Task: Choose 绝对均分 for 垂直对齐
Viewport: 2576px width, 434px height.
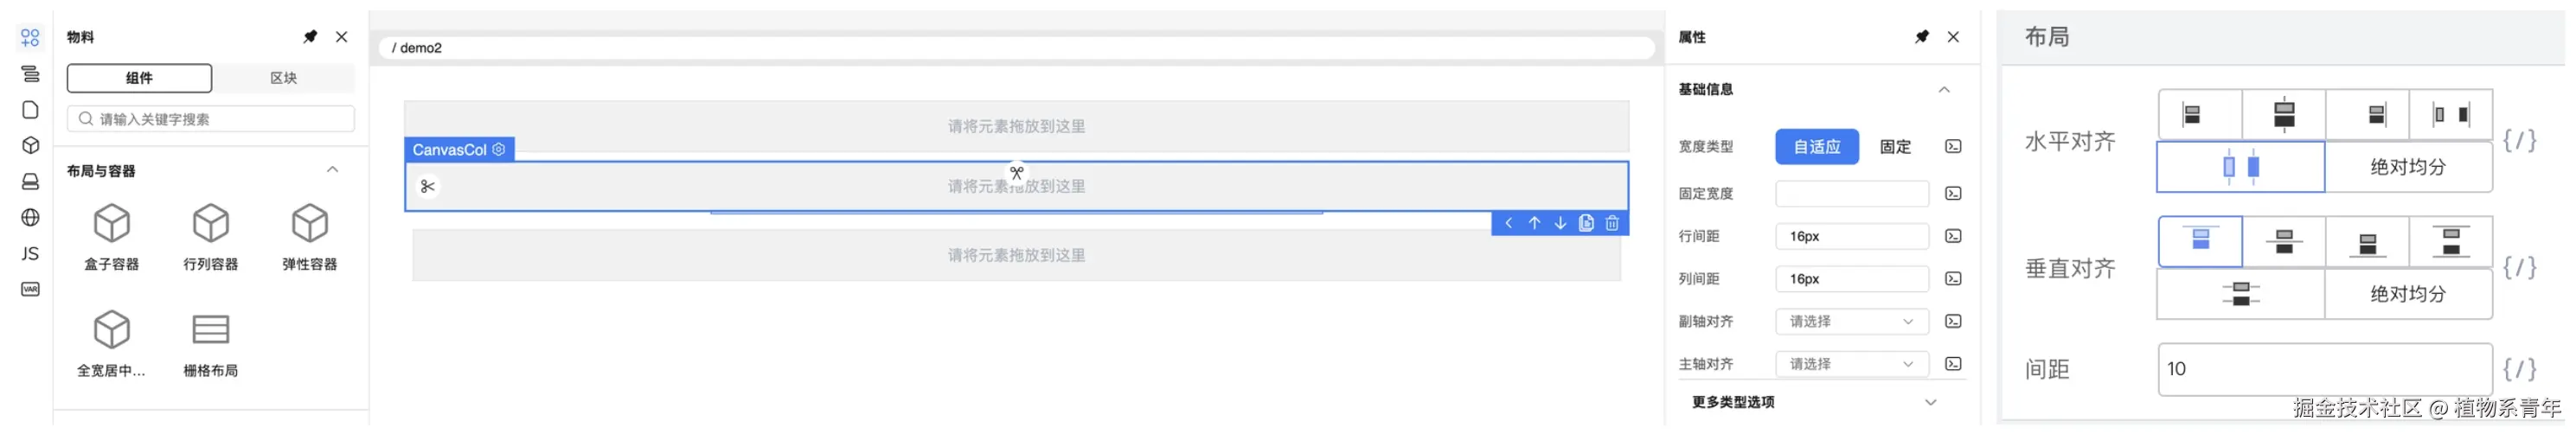Action: 2407,294
